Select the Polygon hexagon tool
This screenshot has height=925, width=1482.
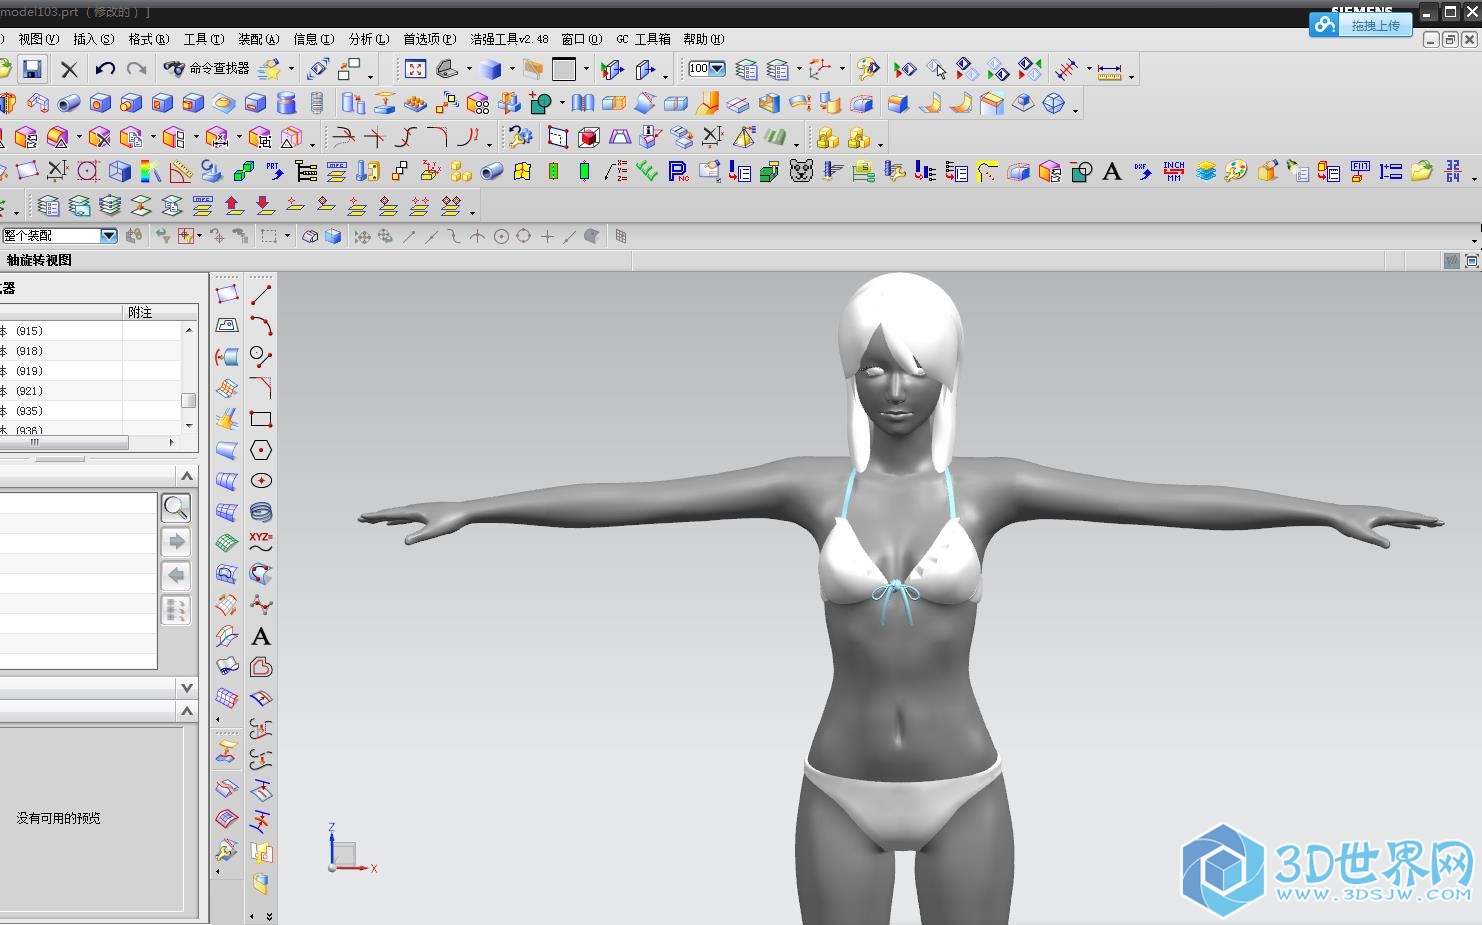pyautogui.click(x=261, y=450)
